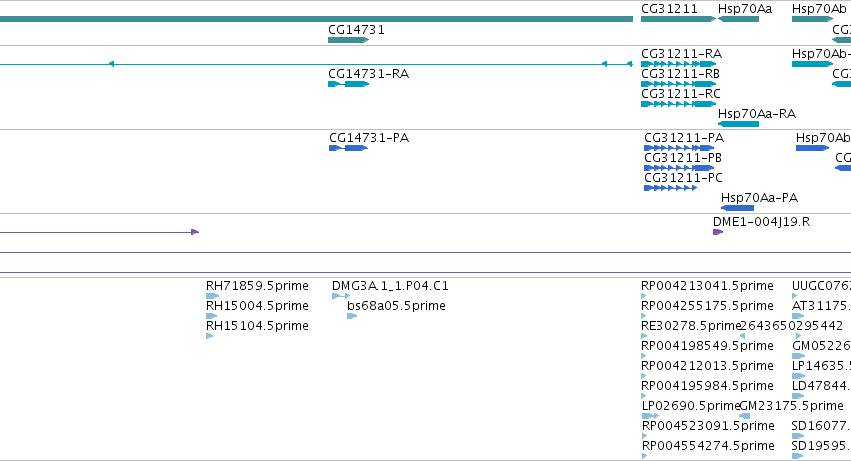Viewport: 851px width, 461px height.
Task: Open the CG31211-RA transcript label
Action: 681,54
